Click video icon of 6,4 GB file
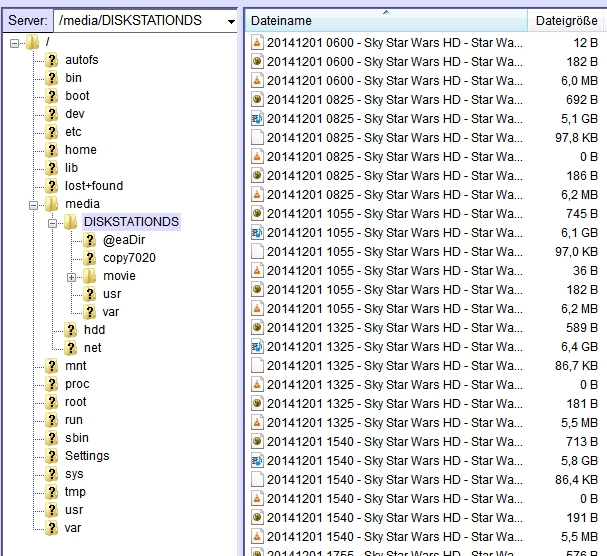The width and height of the screenshot is (607, 556). tap(257, 347)
